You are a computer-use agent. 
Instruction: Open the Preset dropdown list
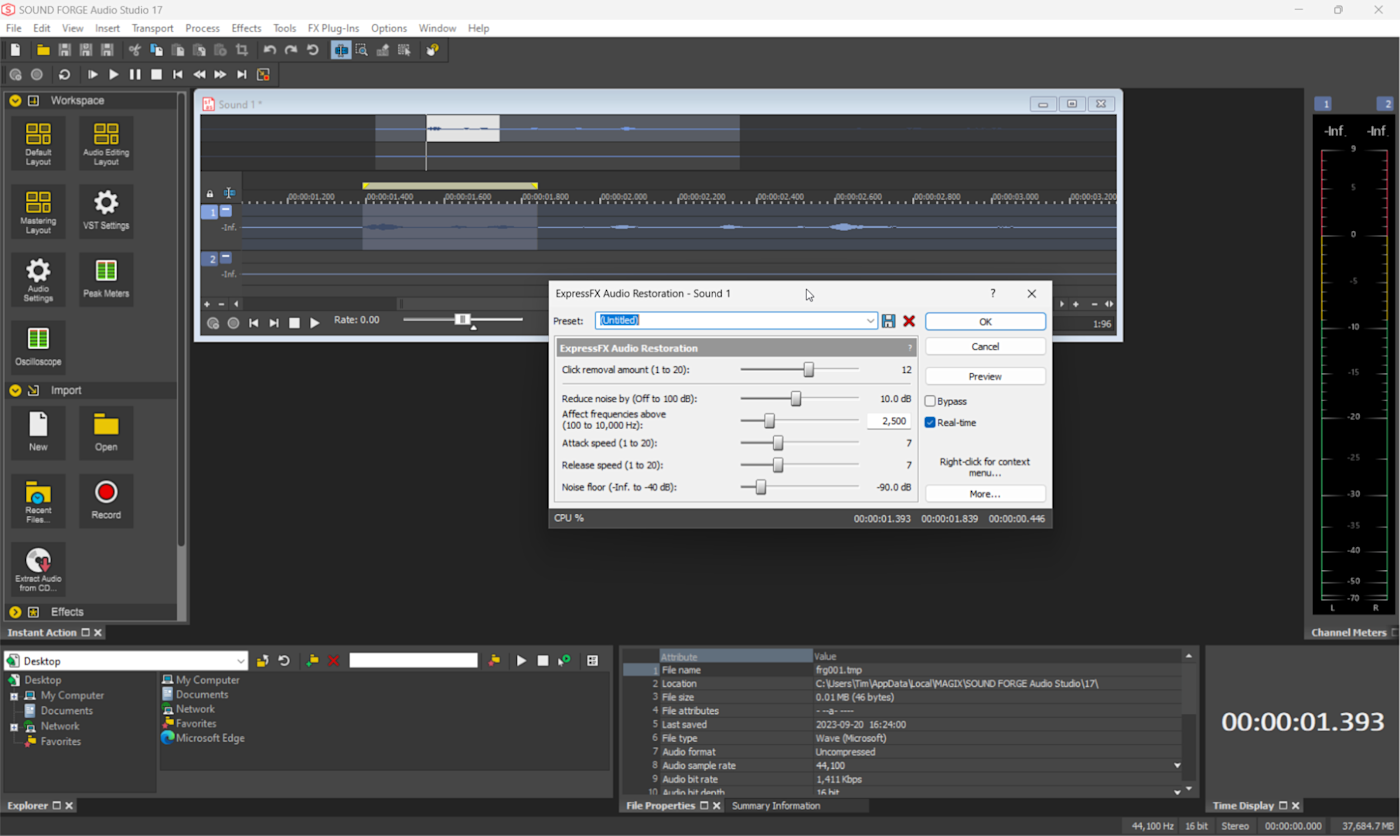870,321
